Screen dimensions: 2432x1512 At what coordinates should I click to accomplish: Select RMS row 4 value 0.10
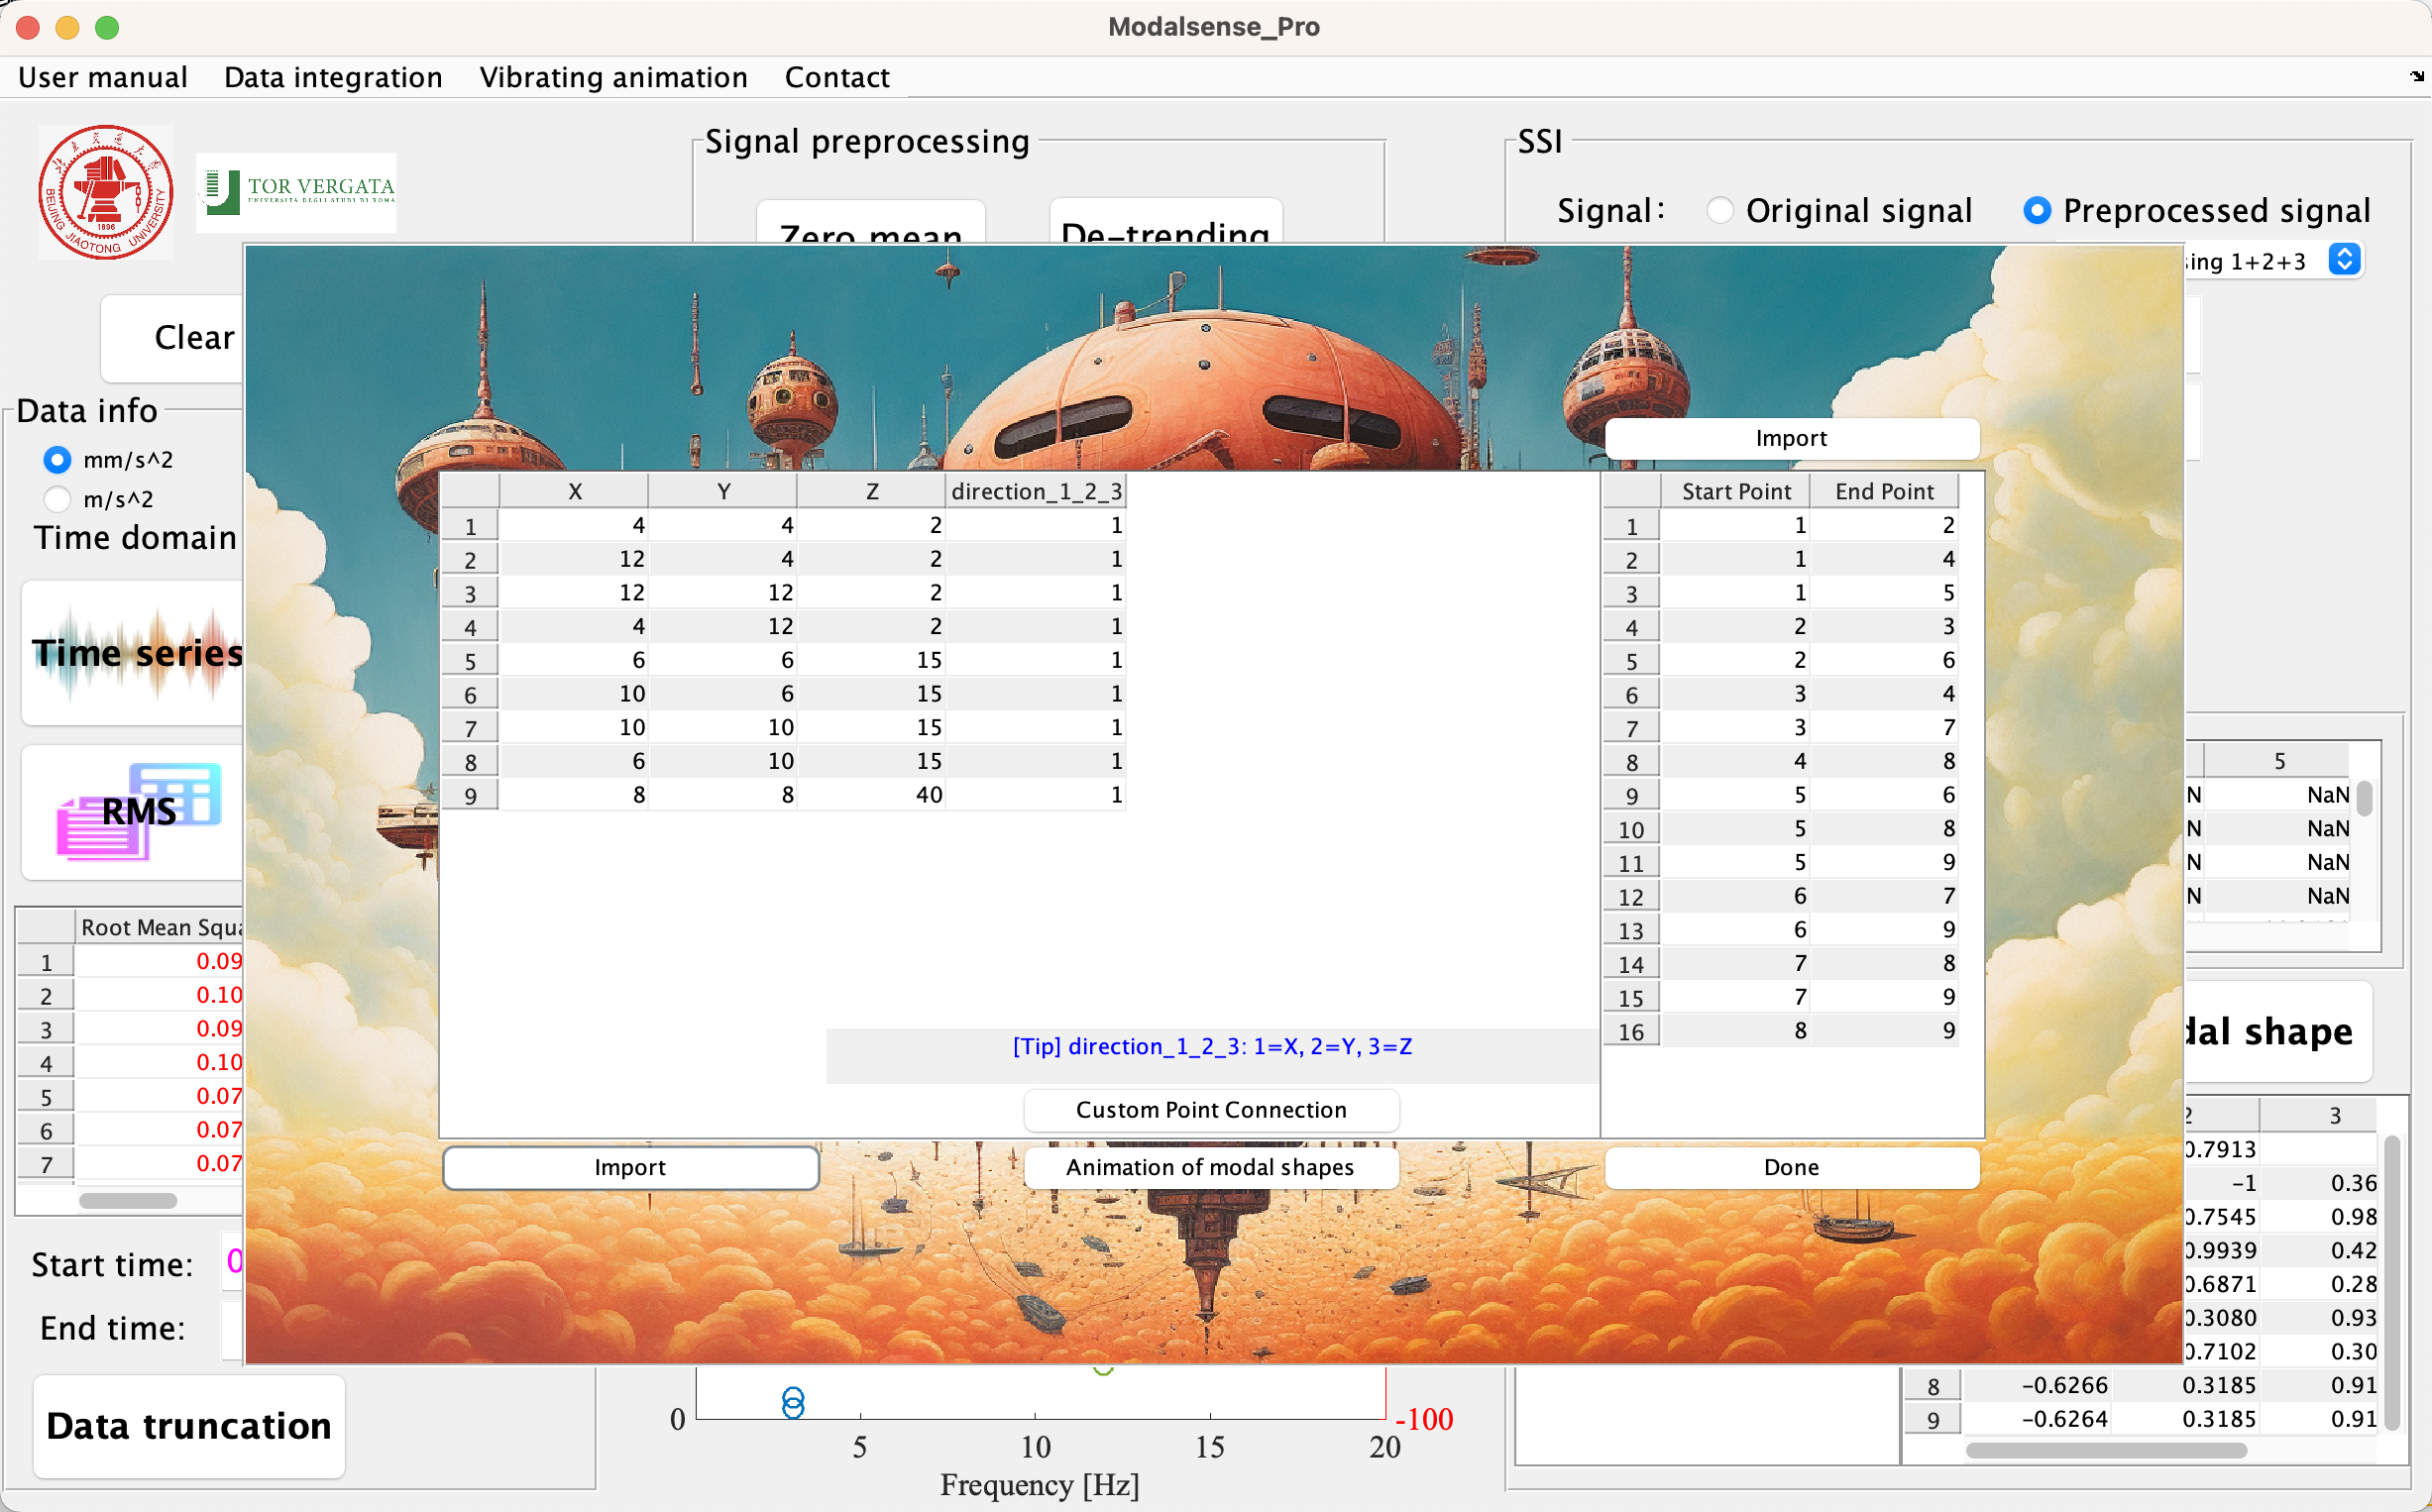pyautogui.click(x=160, y=1062)
